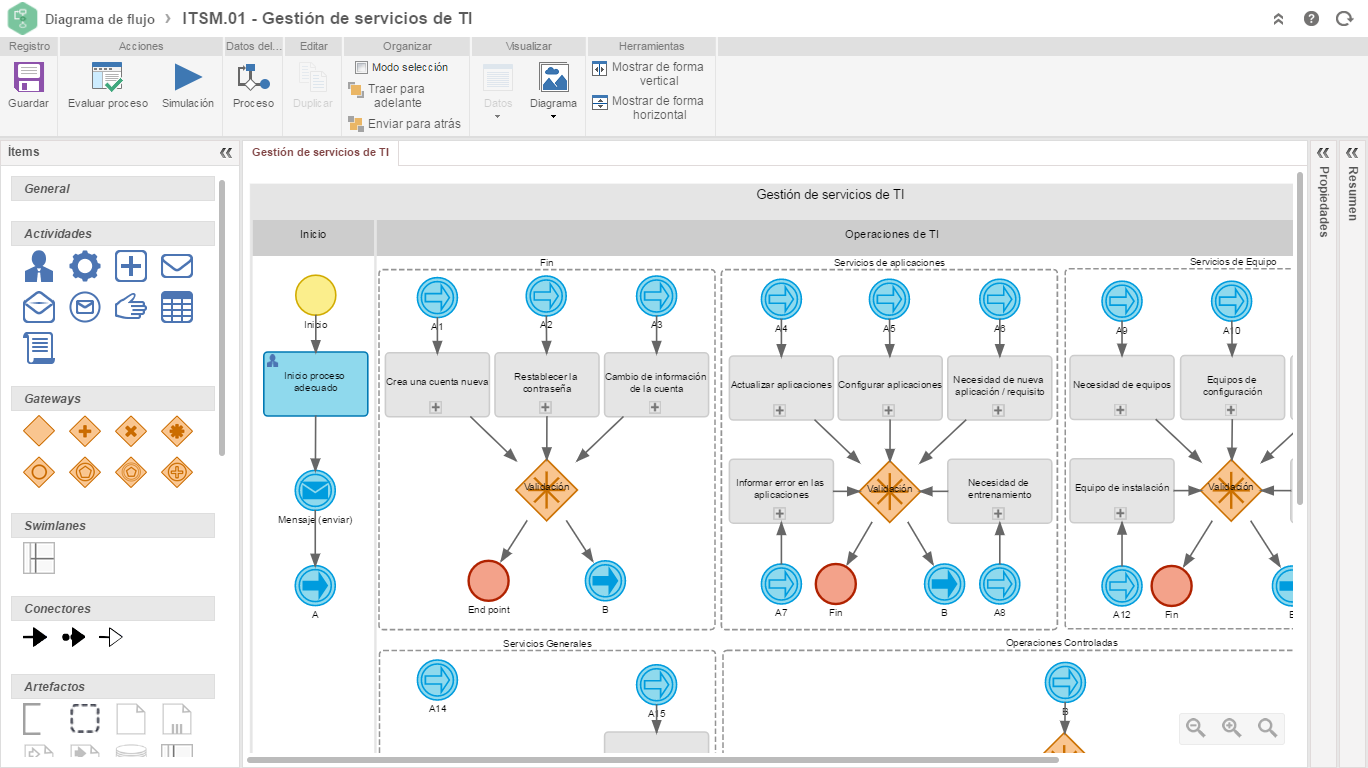
Task: Click the zoom out magnifier
Action: pyautogui.click(x=1195, y=728)
